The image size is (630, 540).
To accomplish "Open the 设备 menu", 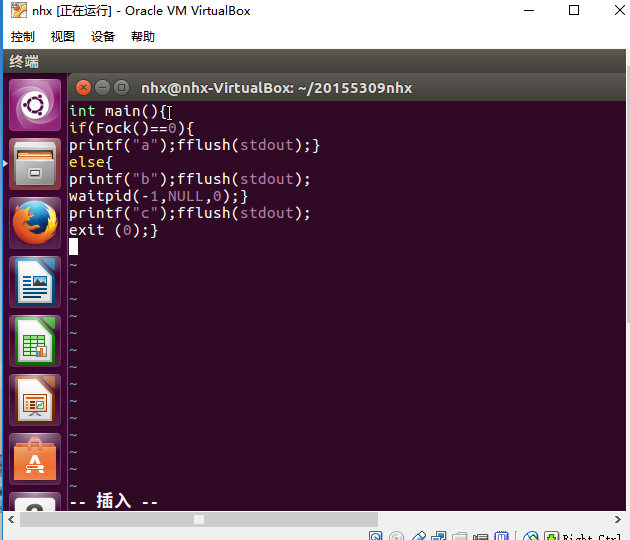I will coord(103,37).
